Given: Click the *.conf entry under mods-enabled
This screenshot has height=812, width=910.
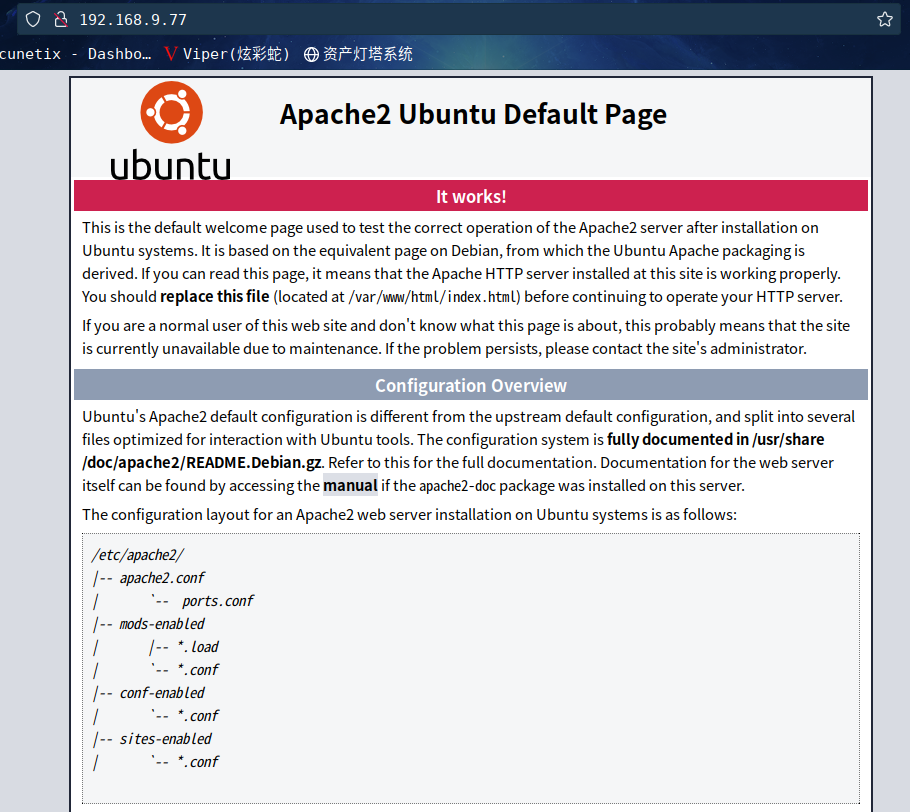Looking at the screenshot, I should tap(198, 670).
